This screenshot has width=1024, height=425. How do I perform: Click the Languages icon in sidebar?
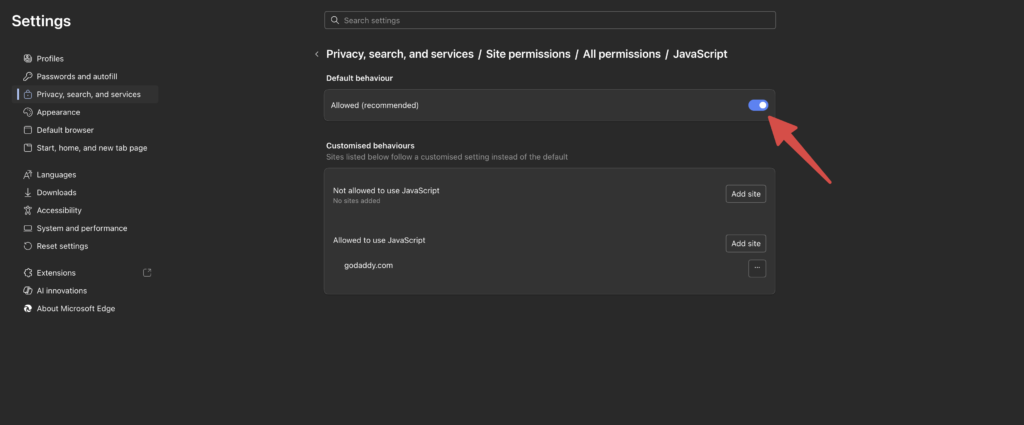pyautogui.click(x=28, y=175)
